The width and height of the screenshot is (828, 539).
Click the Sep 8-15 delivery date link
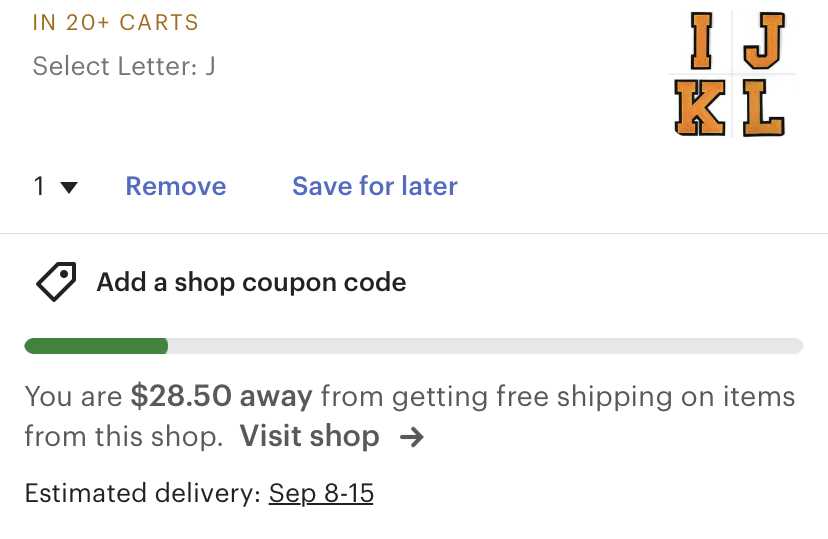coord(321,493)
